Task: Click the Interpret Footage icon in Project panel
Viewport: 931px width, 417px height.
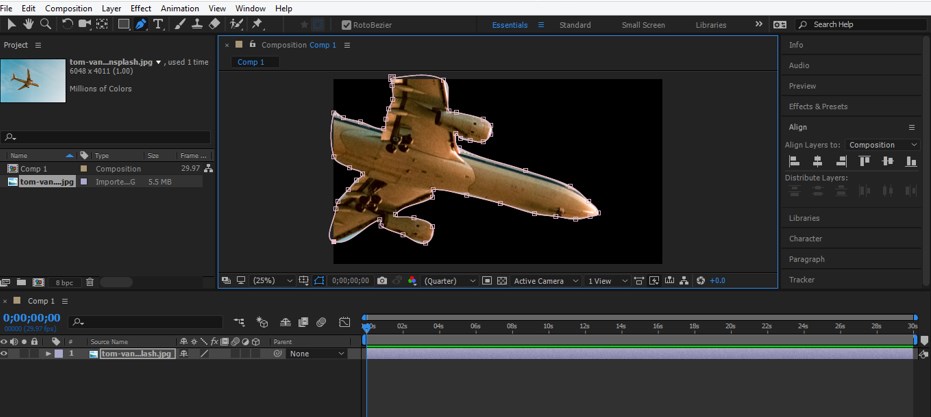Action: pos(5,282)
